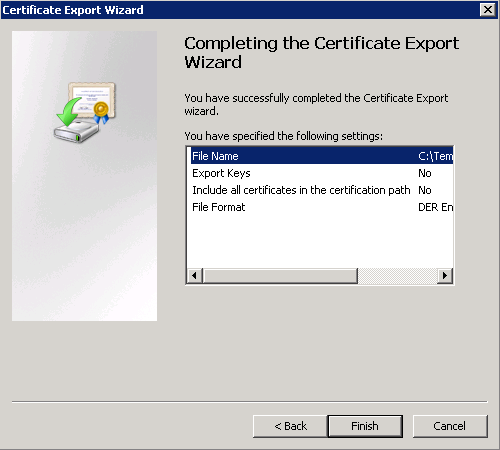This screenshot has height=450, width=500.
Task: Click the No value beside Export Keys
Action: [425, 173]
